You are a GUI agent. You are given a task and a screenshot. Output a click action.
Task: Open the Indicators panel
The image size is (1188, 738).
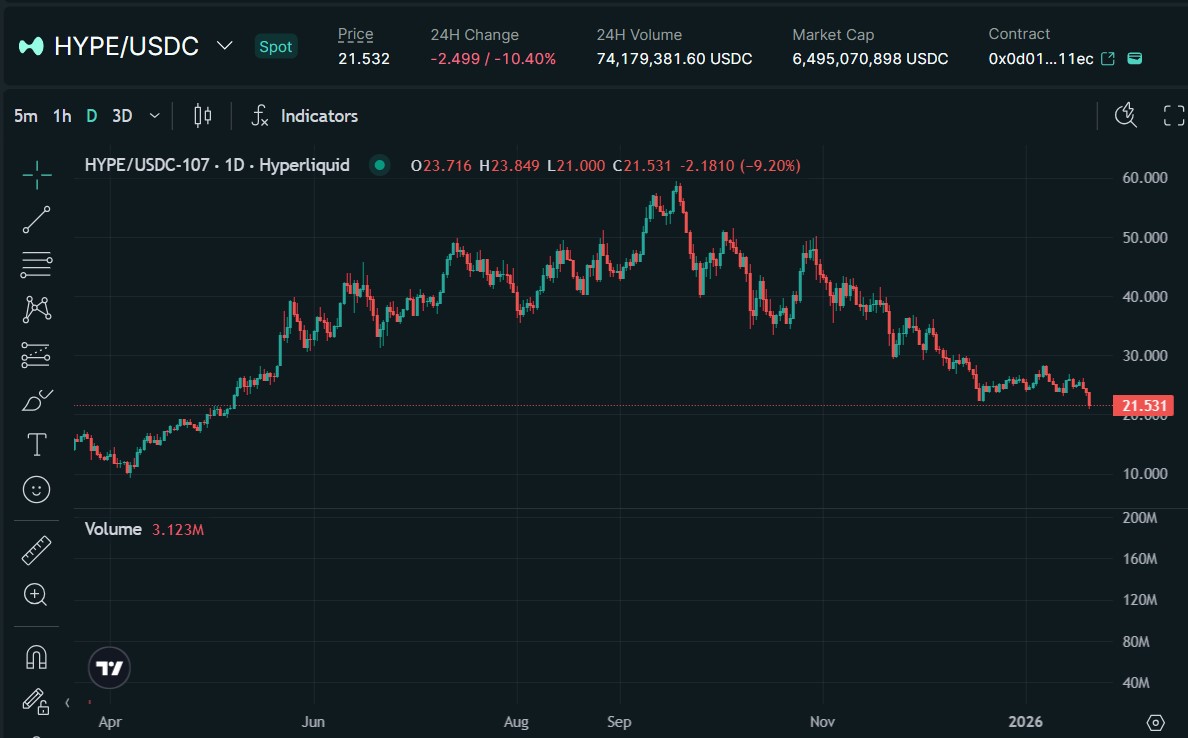pos(305,116)
